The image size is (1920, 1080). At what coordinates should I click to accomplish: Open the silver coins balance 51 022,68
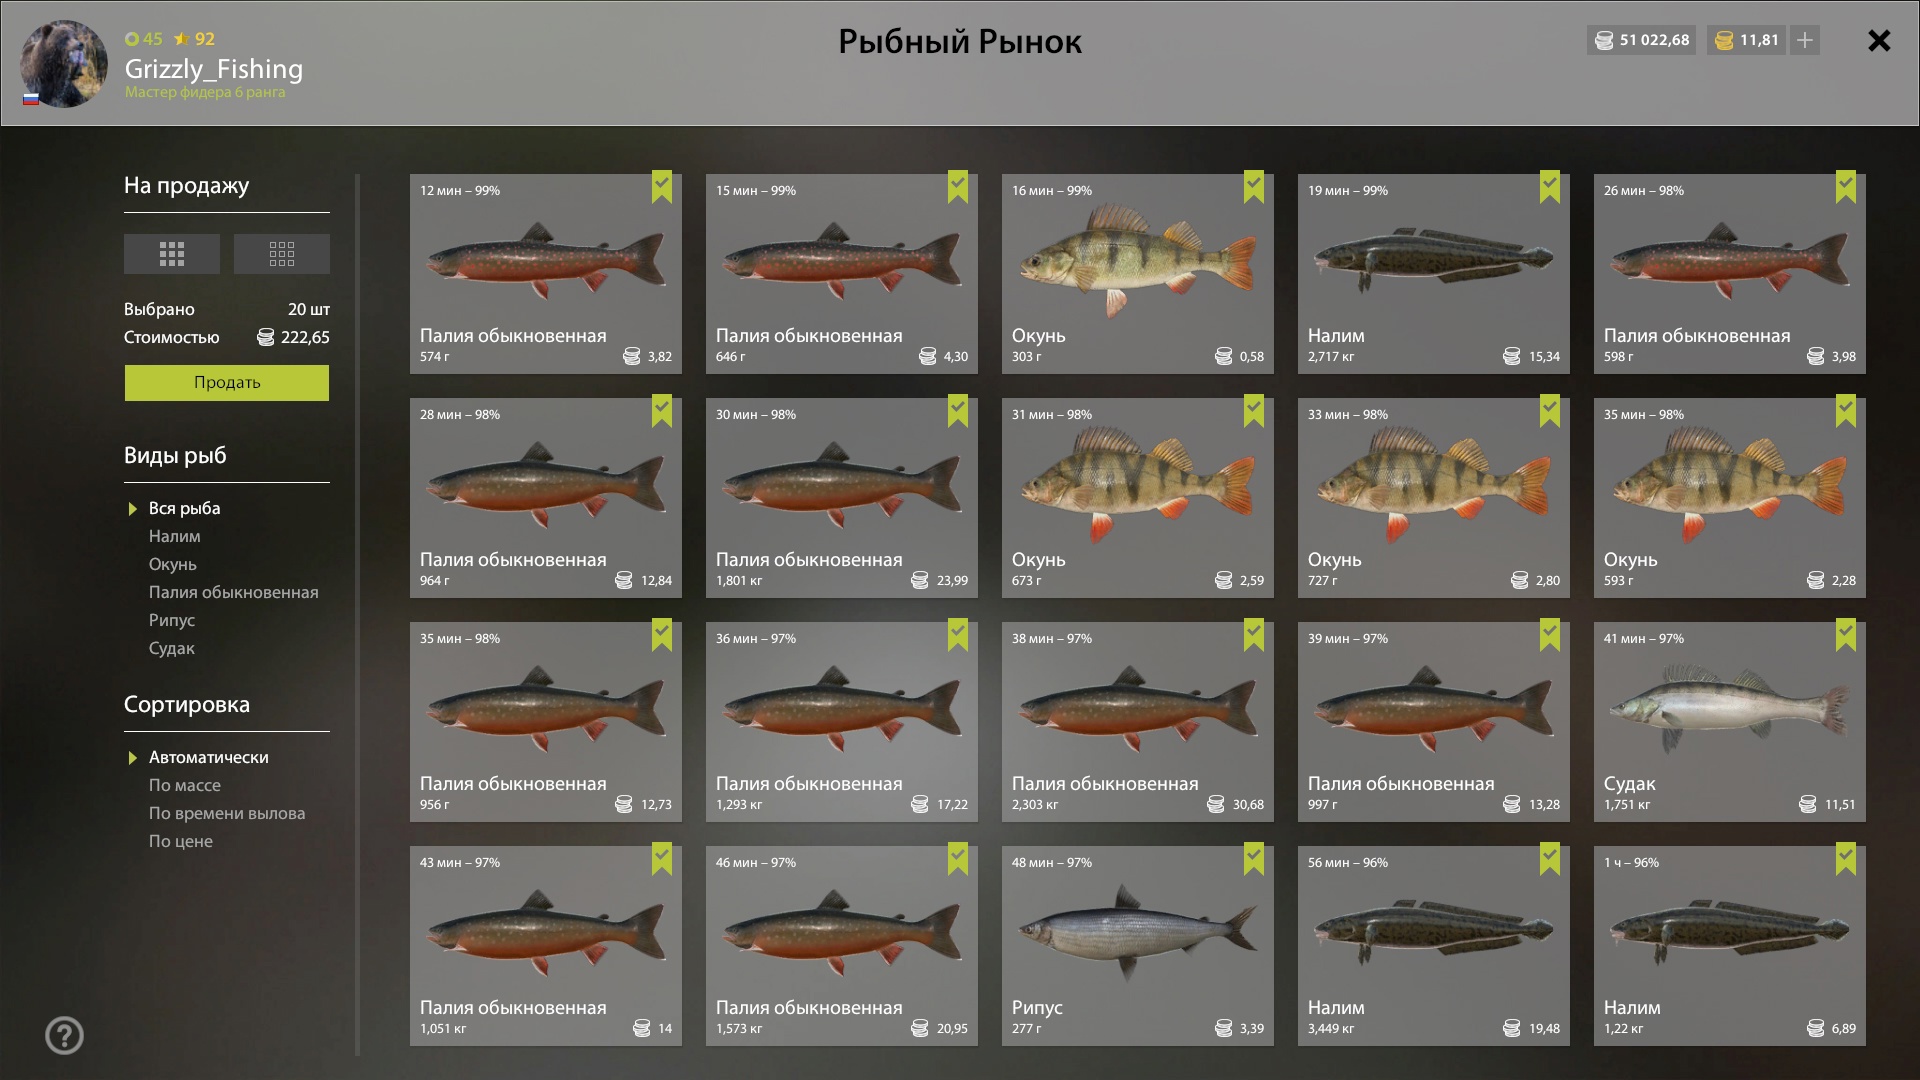point(1641,40)
